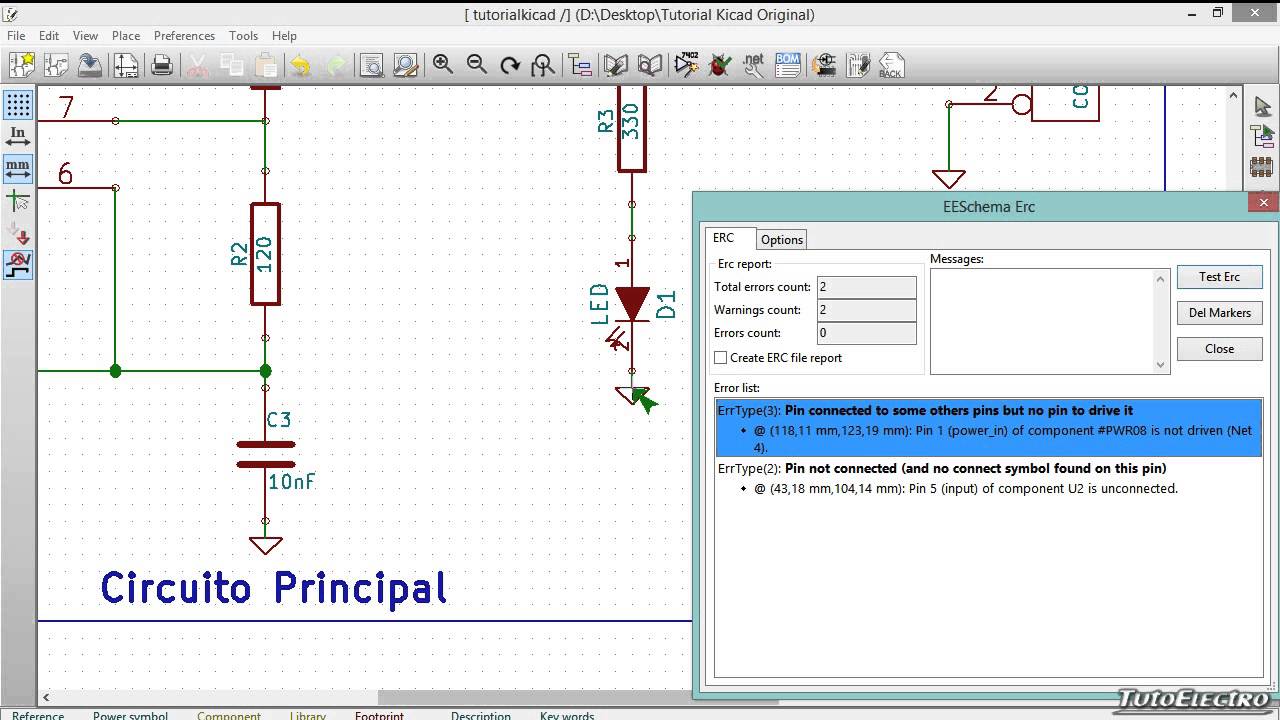The image size is (1280, 720).
Task: Open page settings icon
Action: pyautogui.click(x=126, y=65)
